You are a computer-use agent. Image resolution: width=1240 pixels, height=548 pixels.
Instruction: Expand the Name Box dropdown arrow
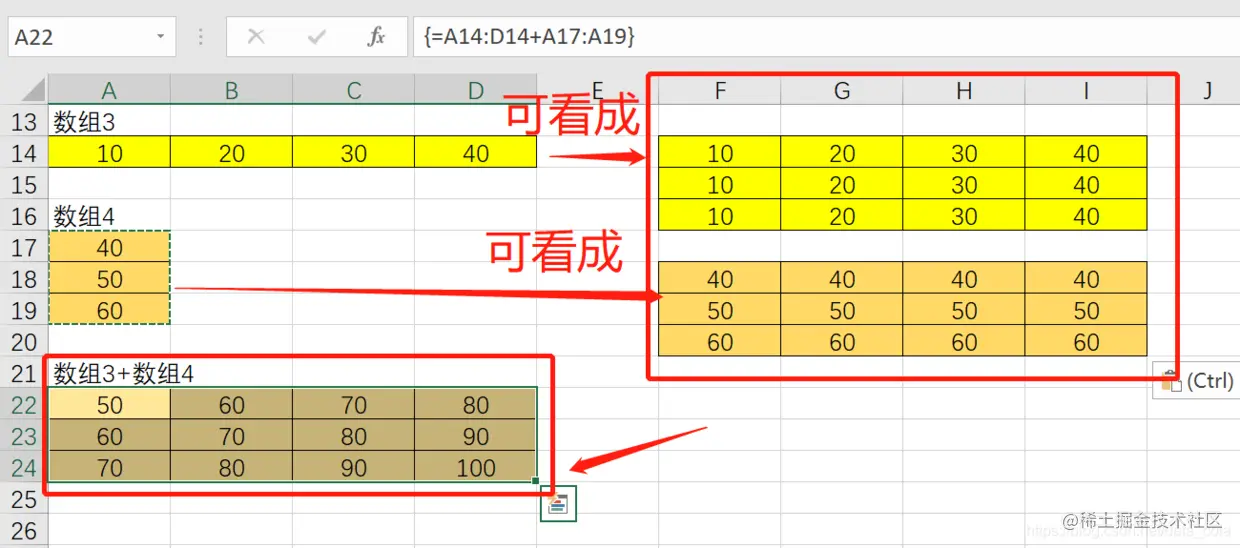point(160,37)
